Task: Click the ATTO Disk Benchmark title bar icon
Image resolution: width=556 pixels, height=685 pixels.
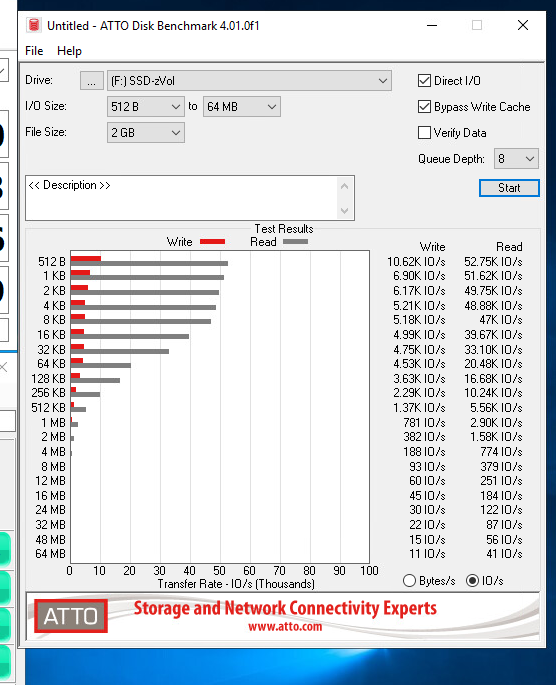Action: click(x=34, y=25)
